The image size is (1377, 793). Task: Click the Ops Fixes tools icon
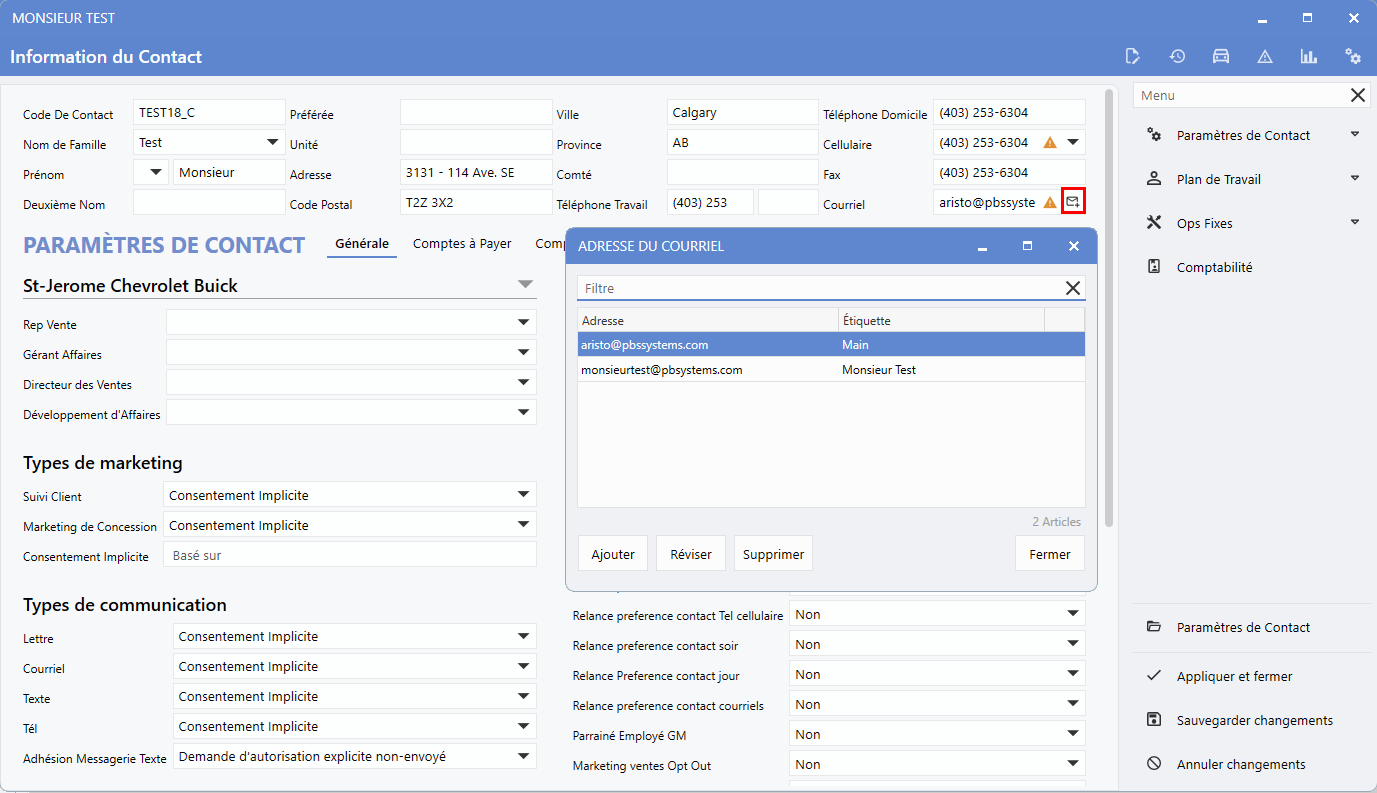point(1154,223)
